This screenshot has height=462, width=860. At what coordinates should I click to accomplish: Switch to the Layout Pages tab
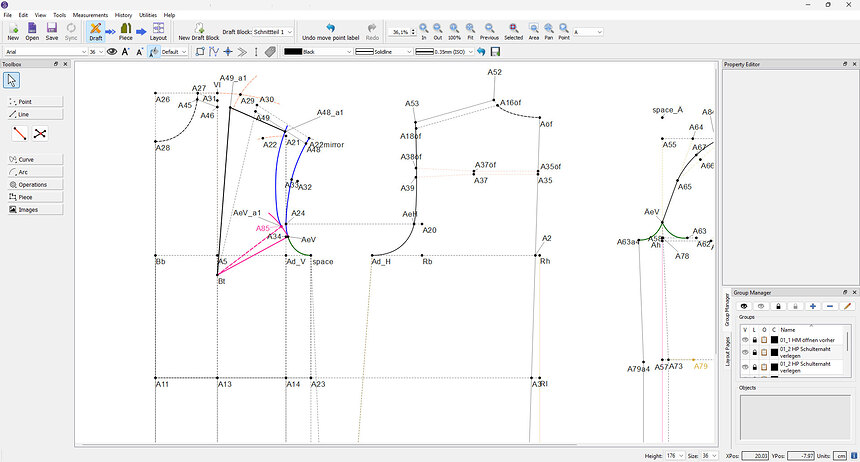click(x=727, y=351)
